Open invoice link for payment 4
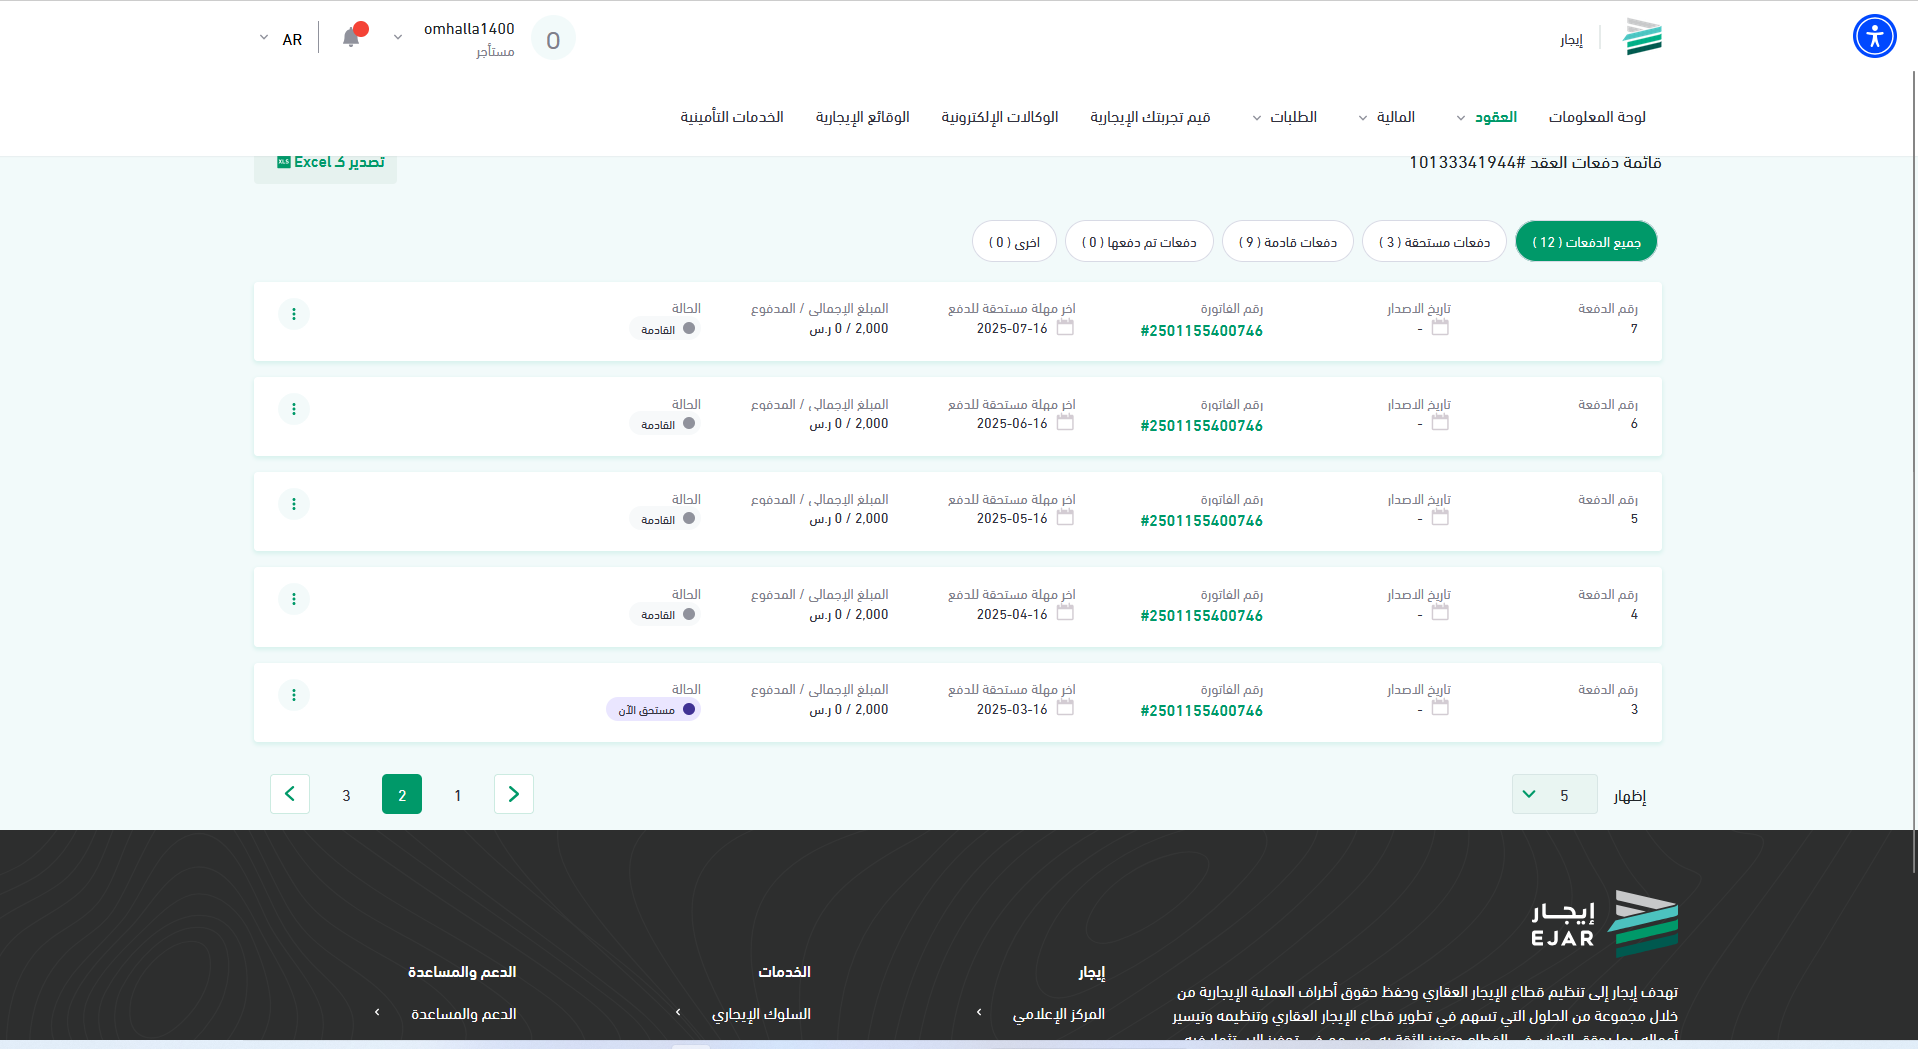 point(1201,616)
